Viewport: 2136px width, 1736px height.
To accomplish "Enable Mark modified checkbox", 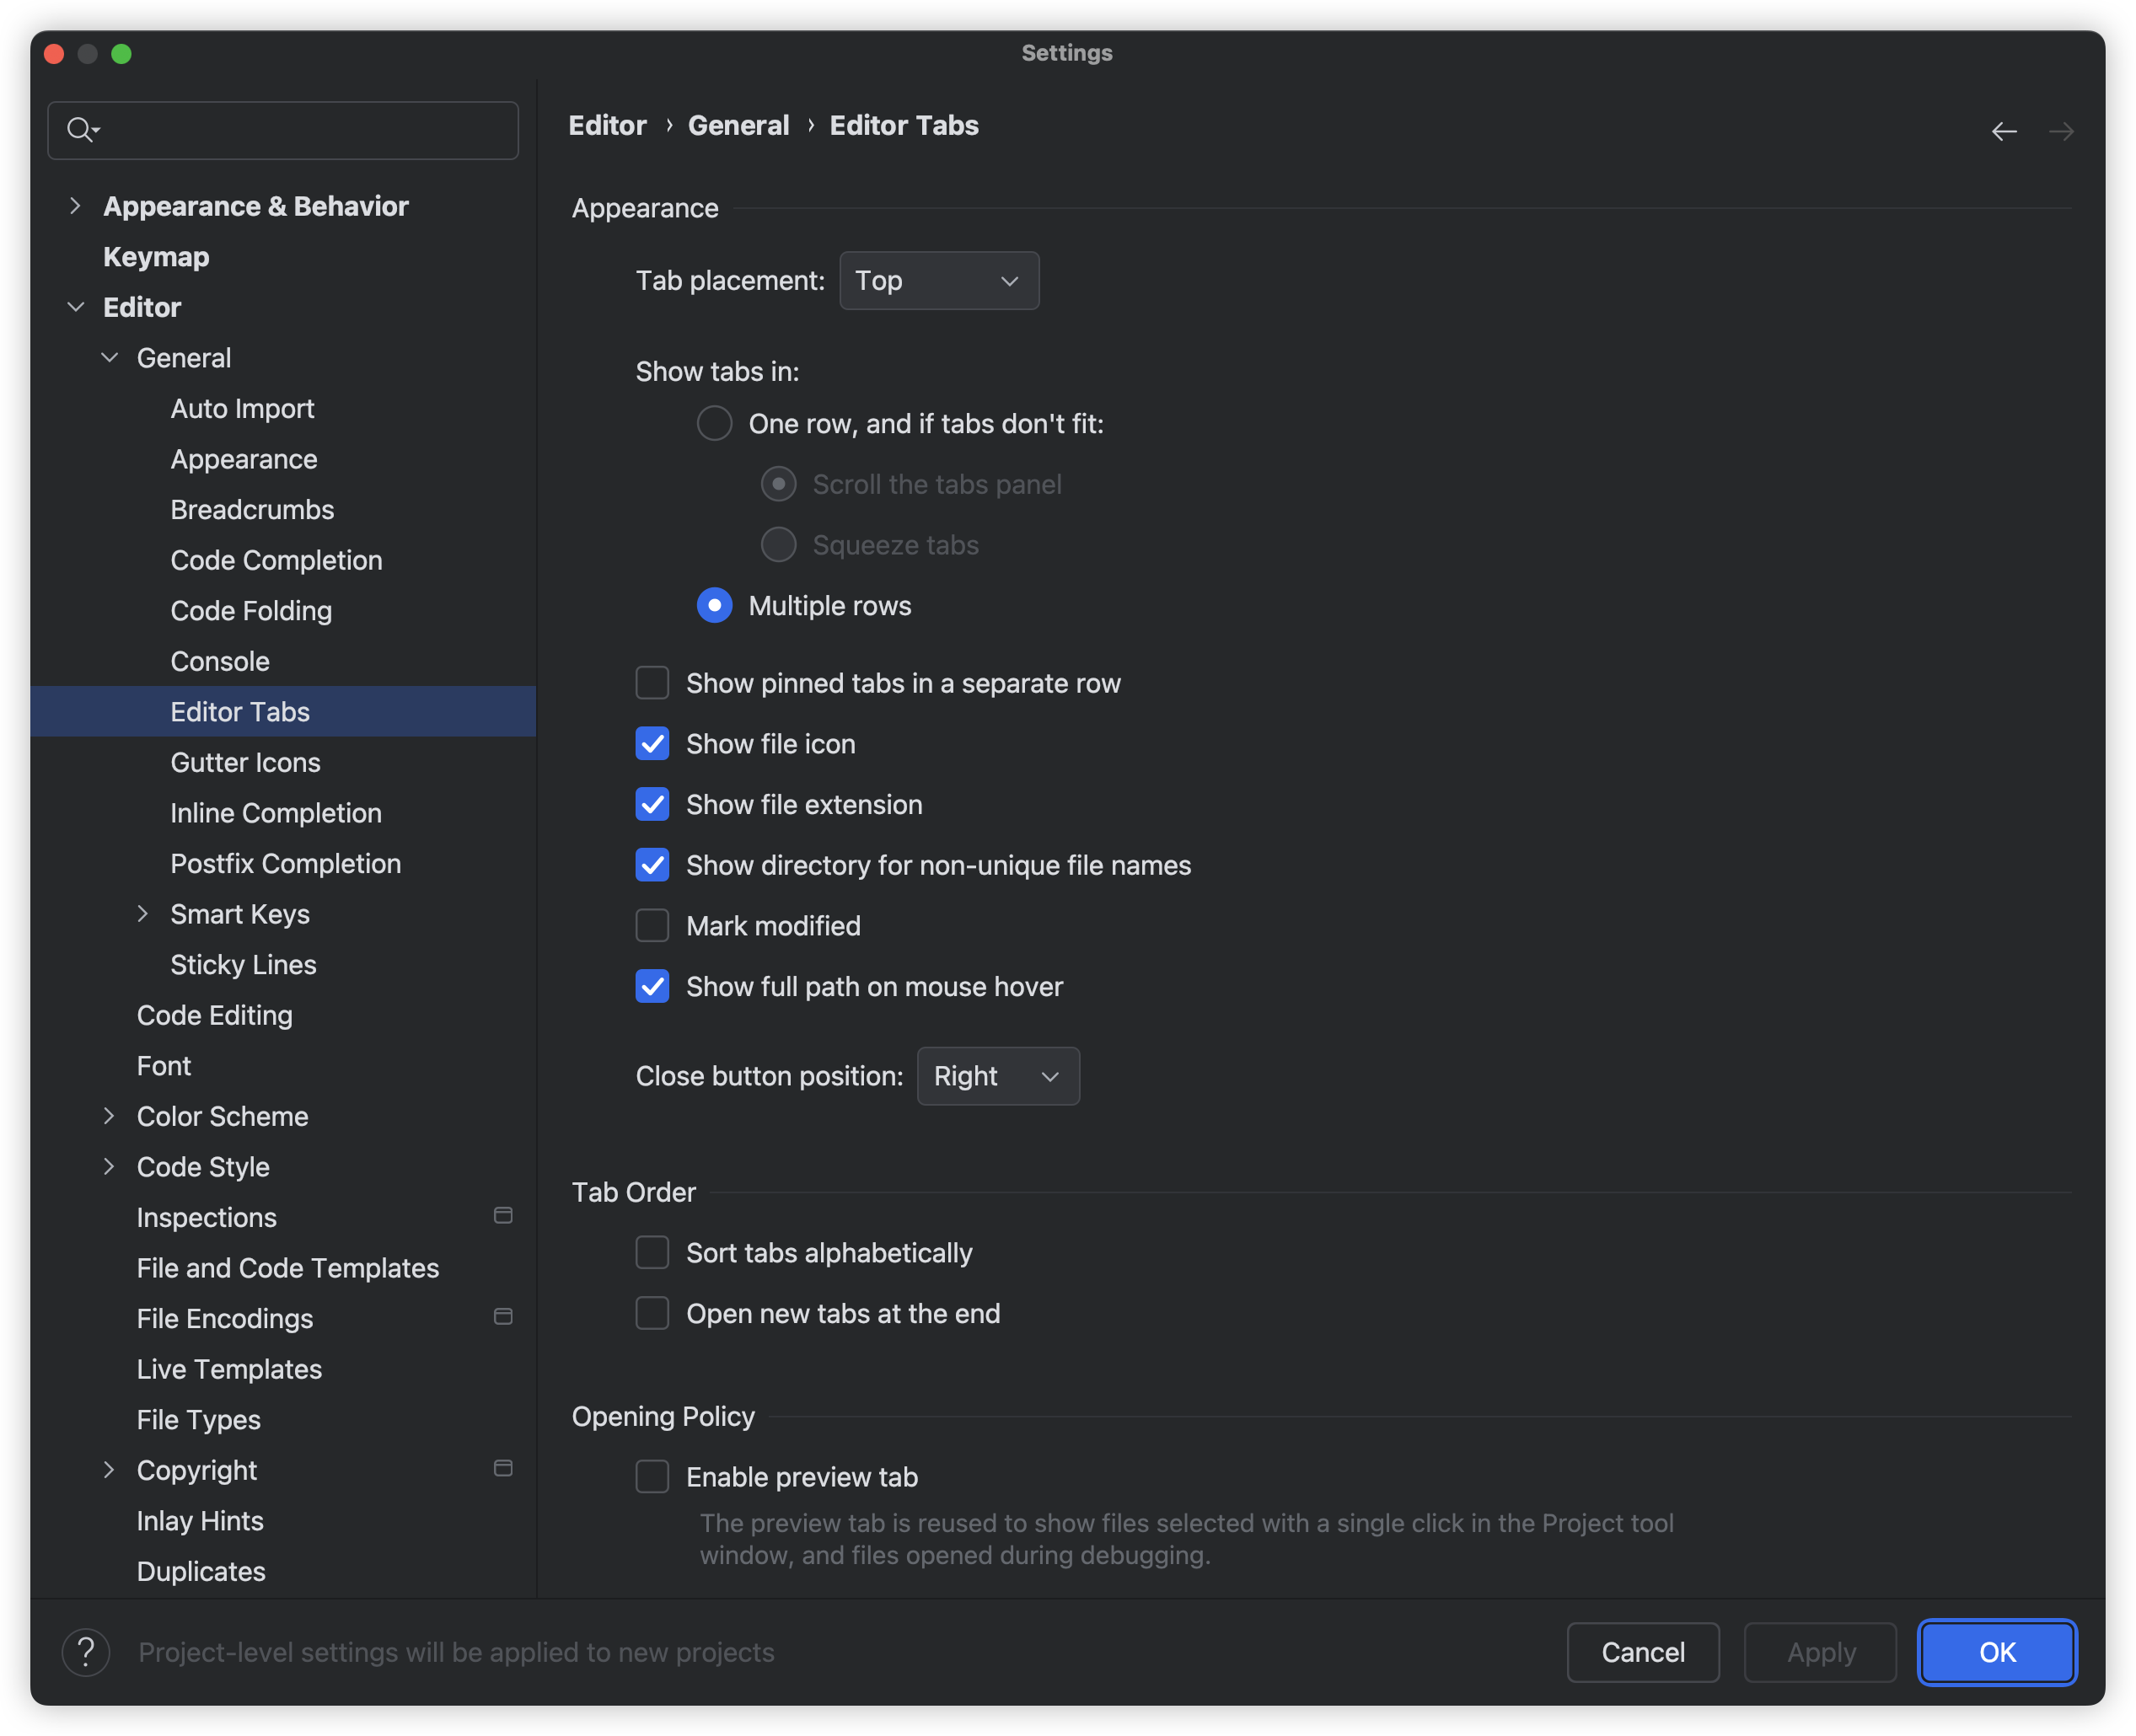I will click(653, 926).
